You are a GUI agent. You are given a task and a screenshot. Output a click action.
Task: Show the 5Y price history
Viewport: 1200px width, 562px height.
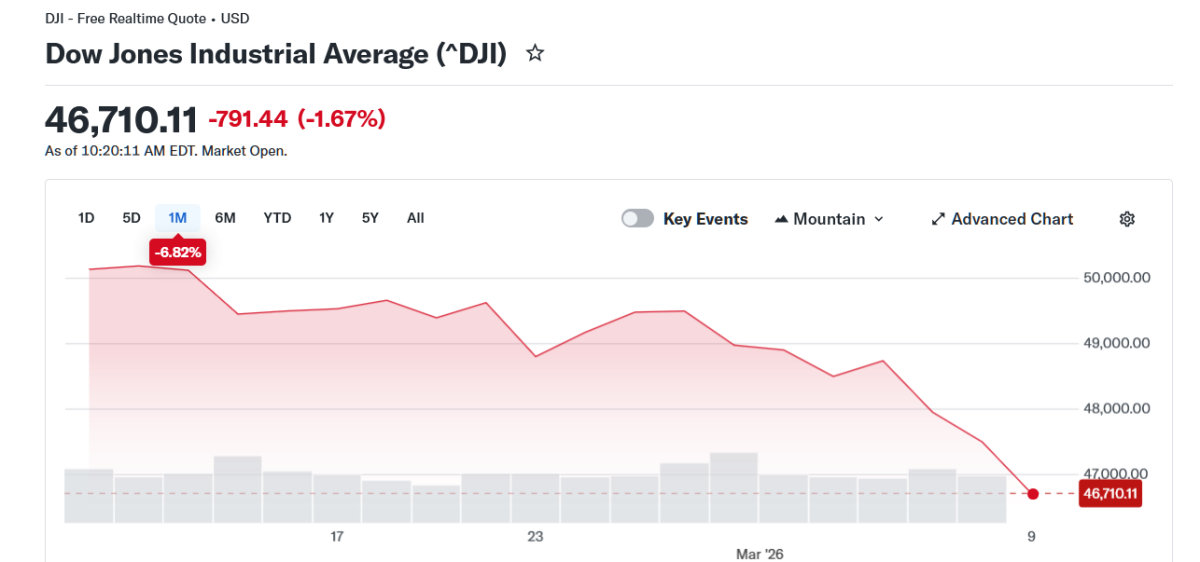(x=370, y=218)
